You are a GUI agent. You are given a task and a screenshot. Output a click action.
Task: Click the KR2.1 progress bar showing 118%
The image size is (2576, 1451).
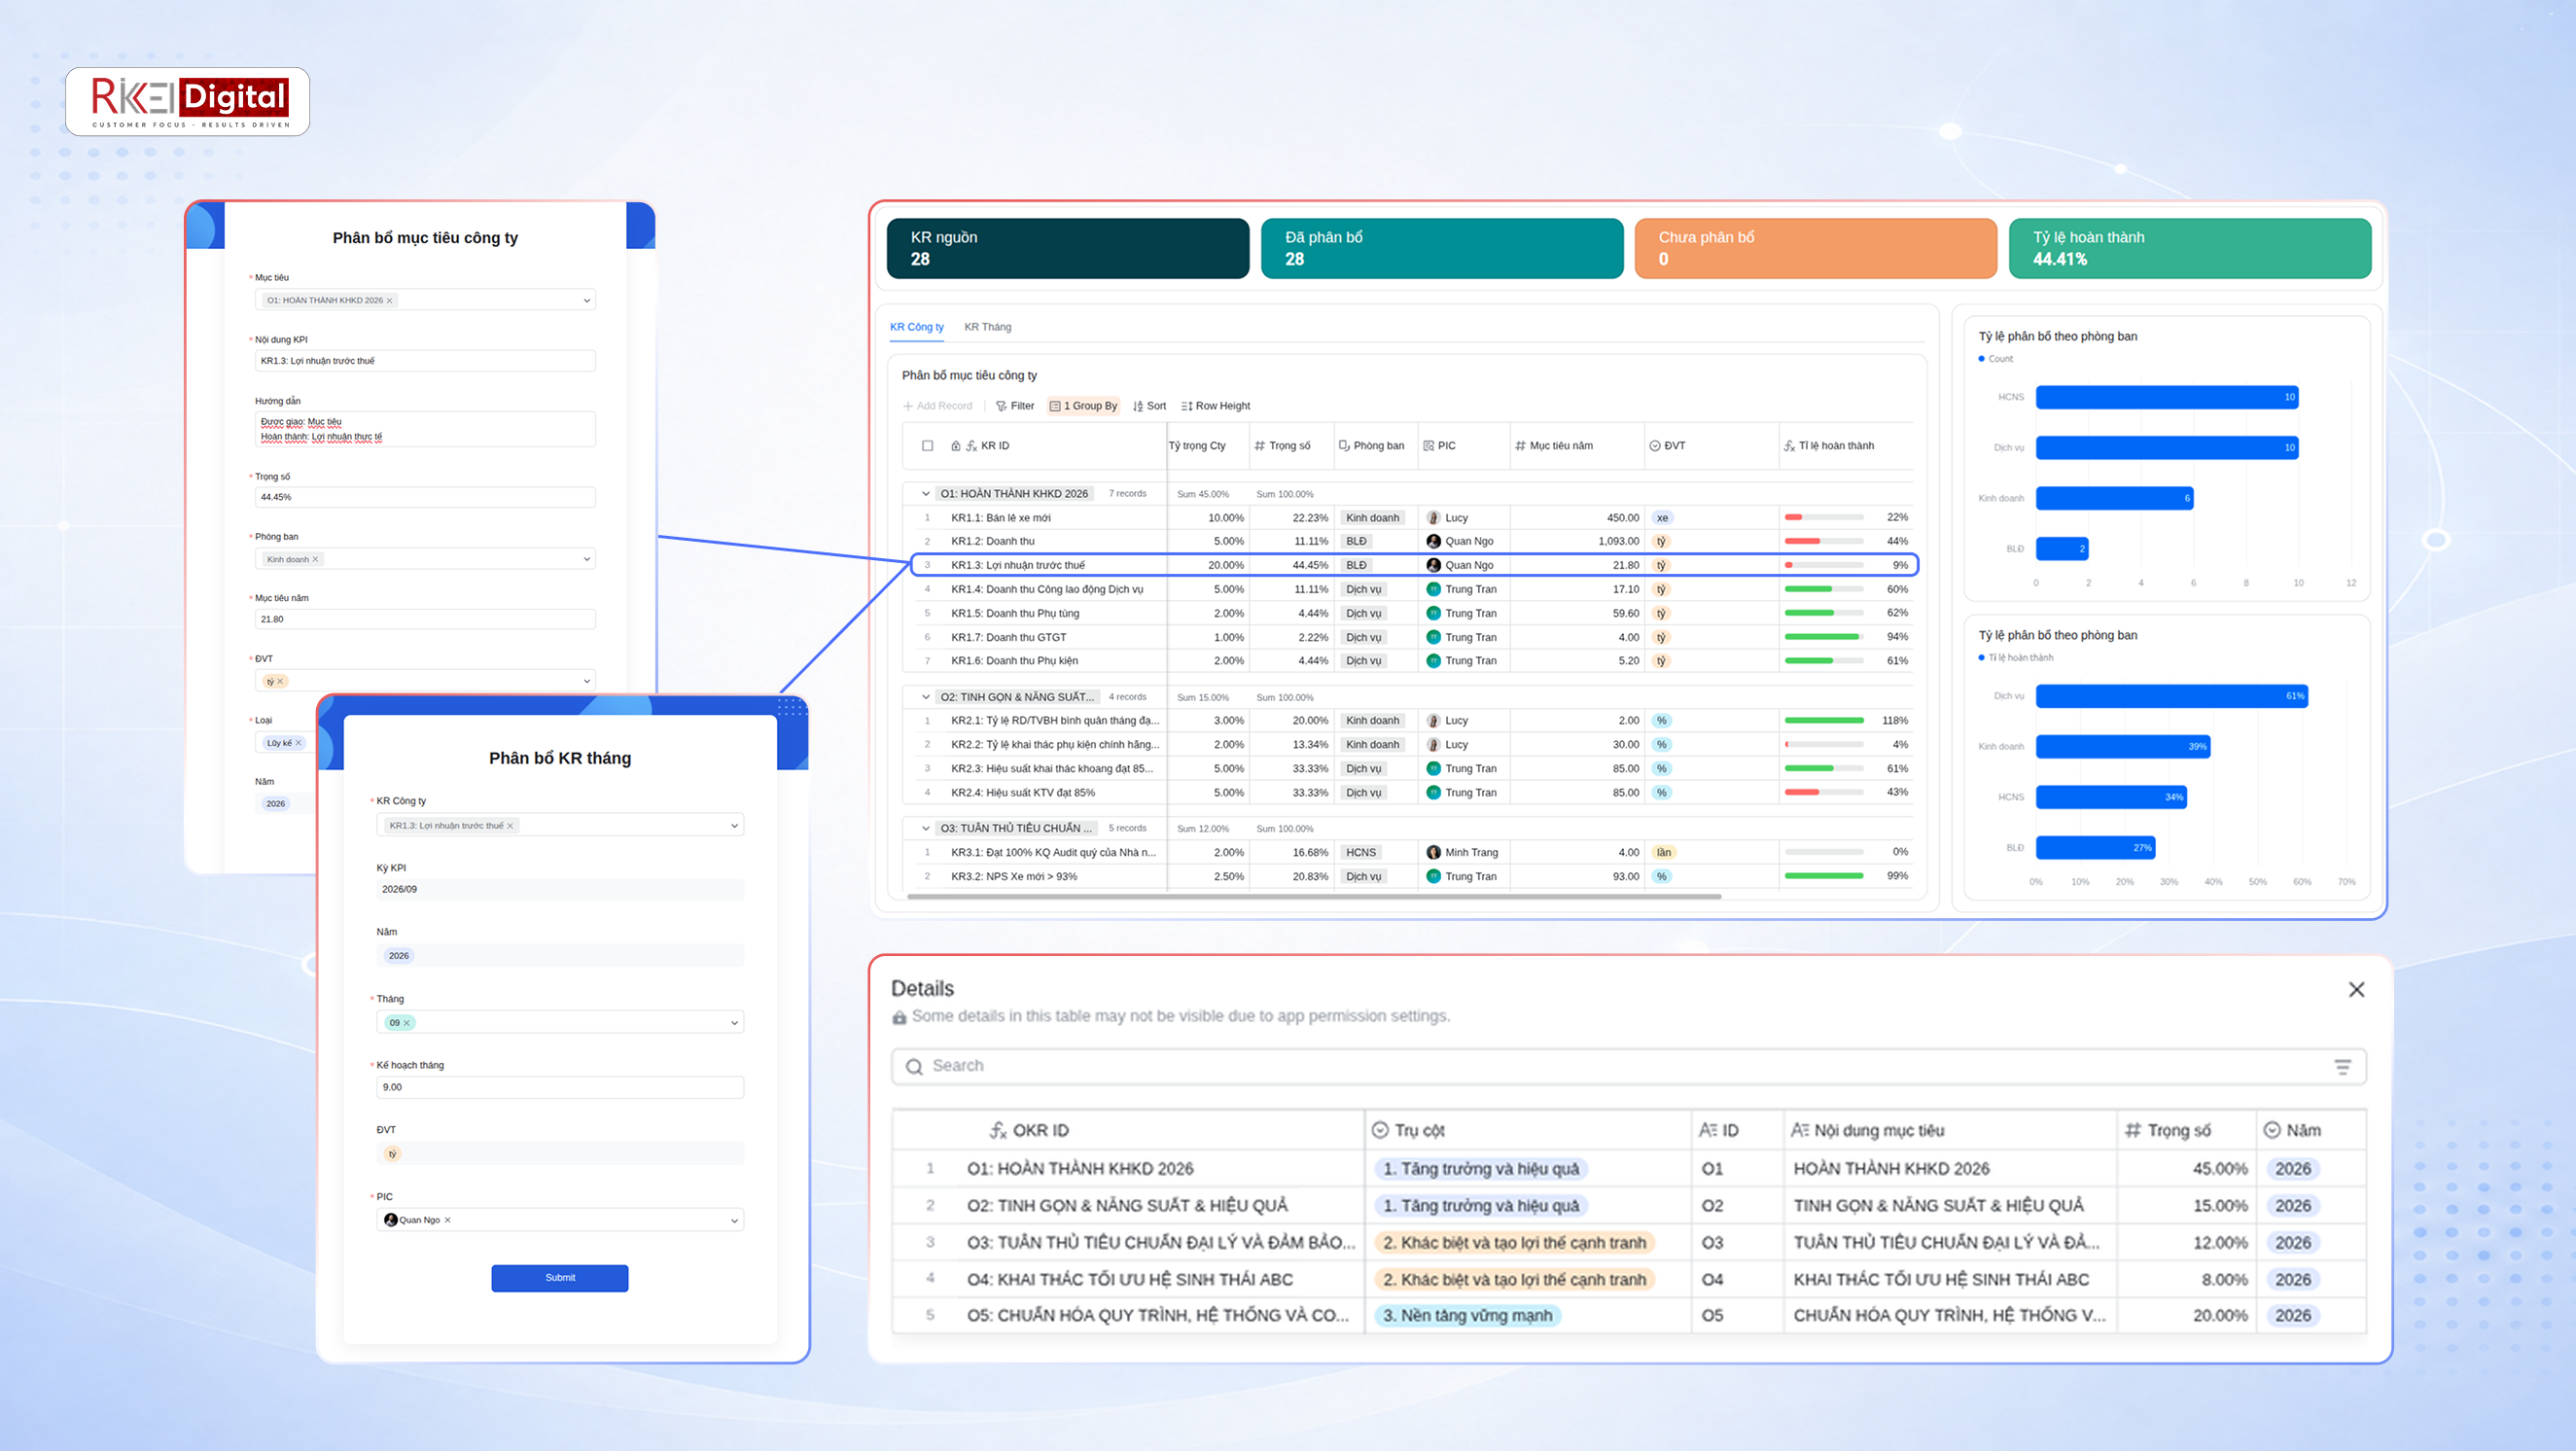click(1824, 720)
